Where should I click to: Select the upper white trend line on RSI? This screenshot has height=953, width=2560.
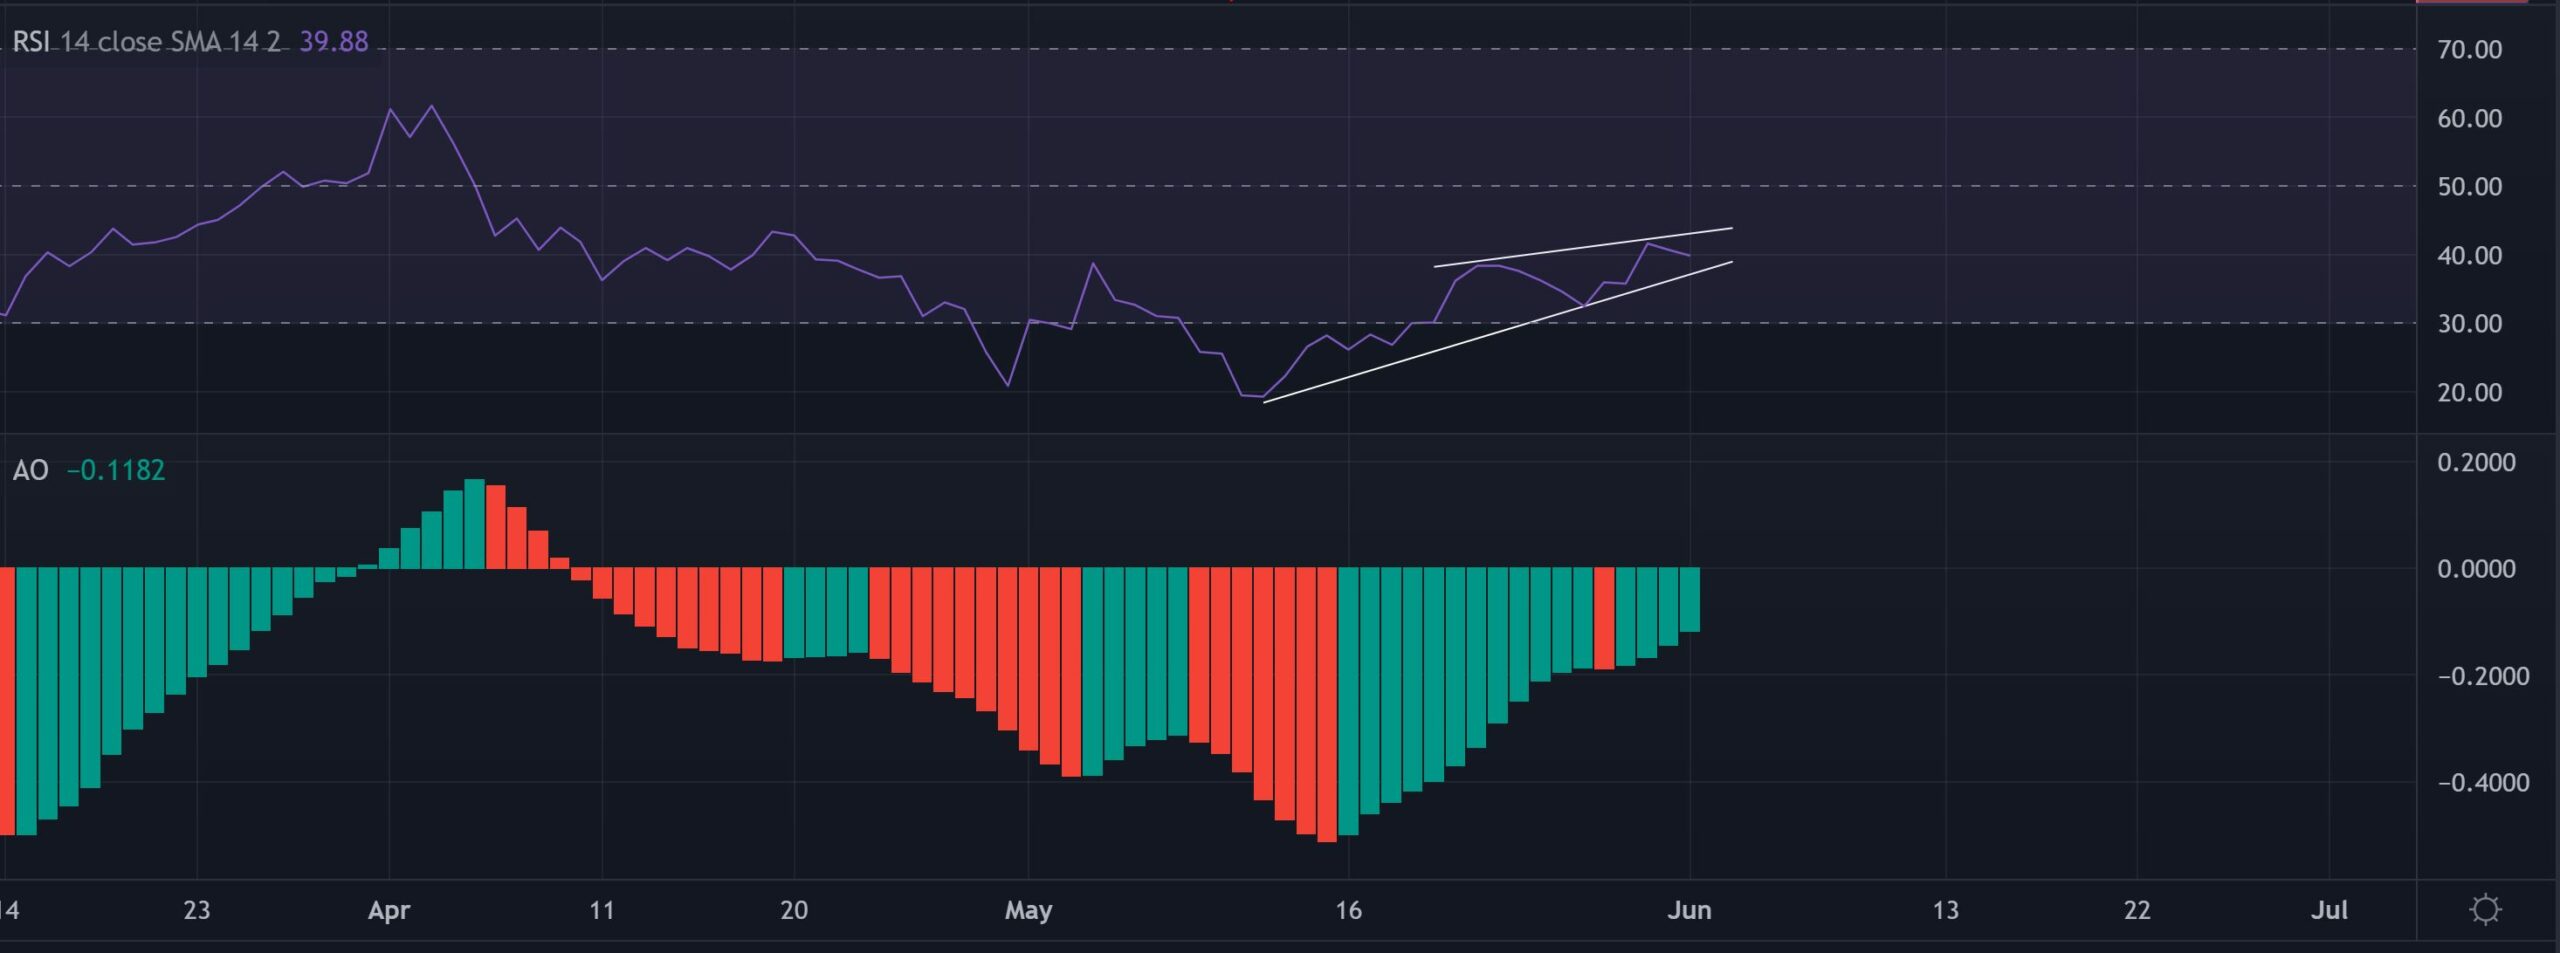(x=1582, y=247)
